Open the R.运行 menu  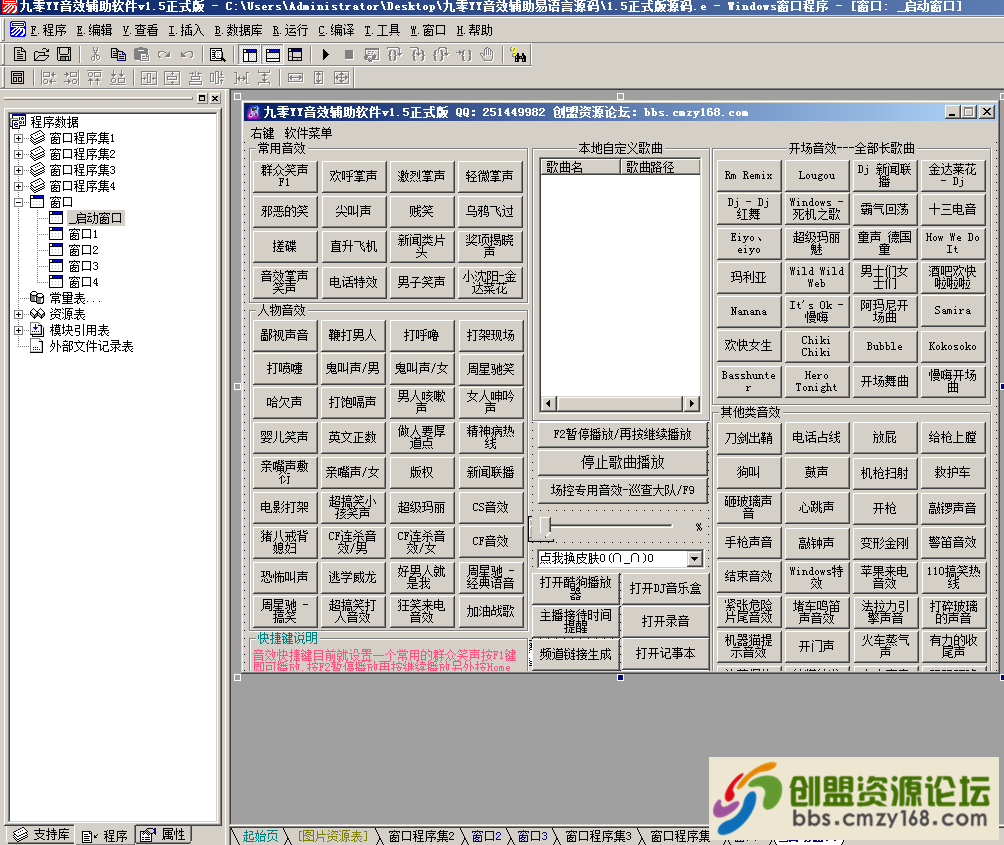coord(290,30)
